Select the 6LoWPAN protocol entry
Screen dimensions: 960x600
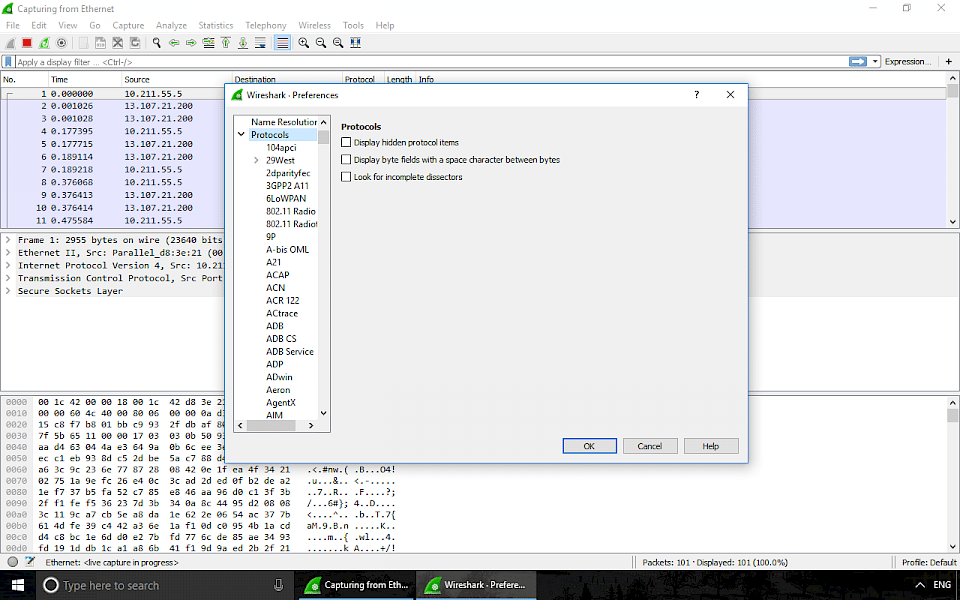[x=285, y=198]
